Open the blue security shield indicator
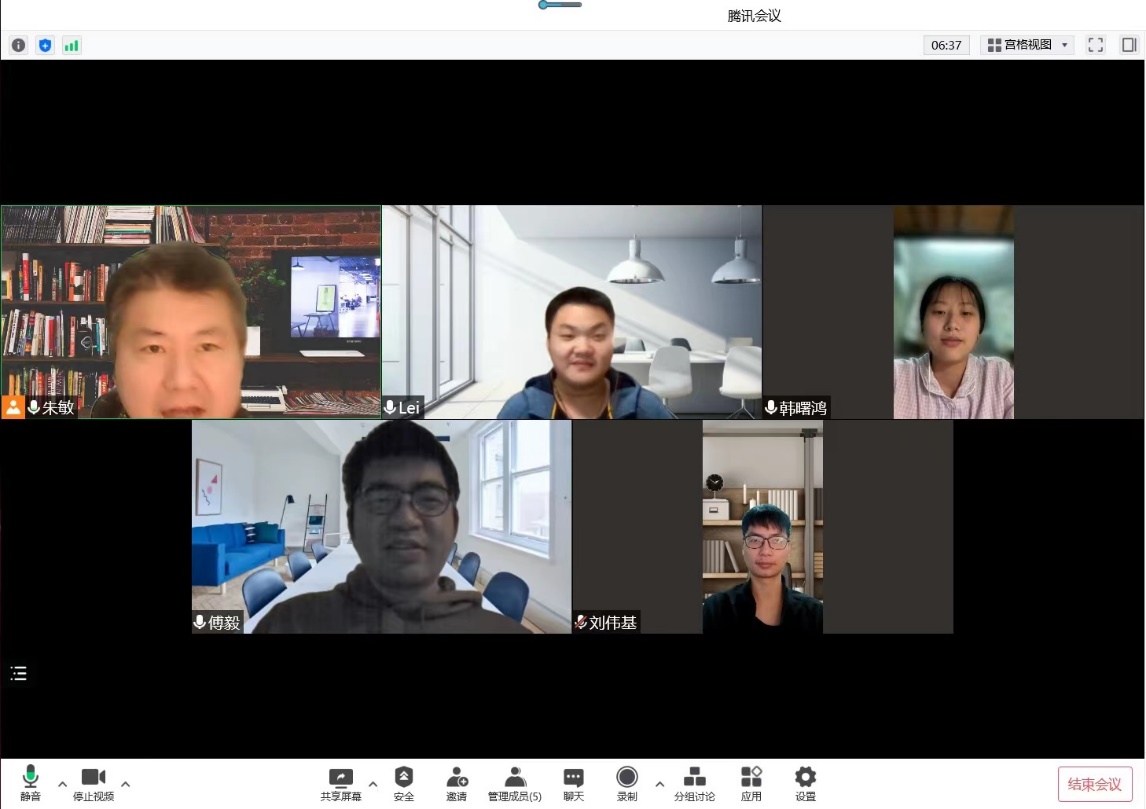This screenshot has height=809, width=1146. (45, 45)
